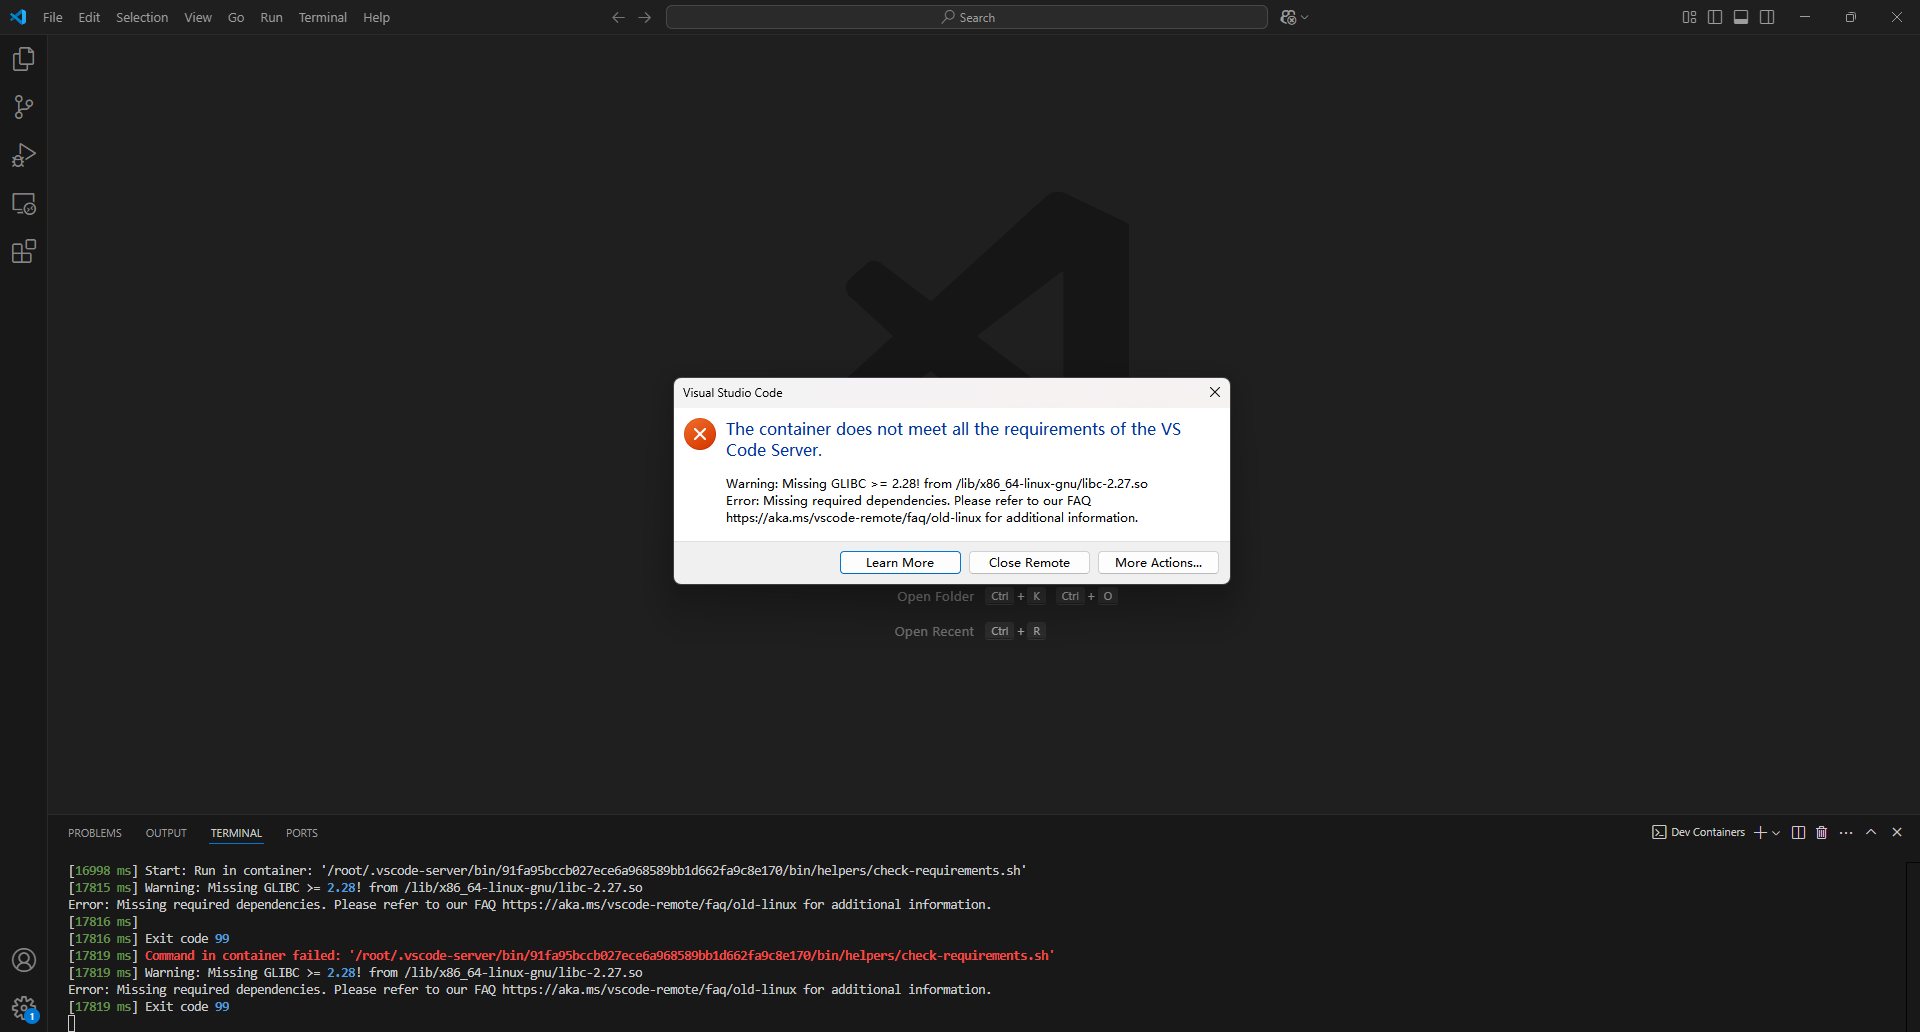Click Open Folder shortcut text
This screenshot has width=1920, height=1032.
[x=935, y=597]
